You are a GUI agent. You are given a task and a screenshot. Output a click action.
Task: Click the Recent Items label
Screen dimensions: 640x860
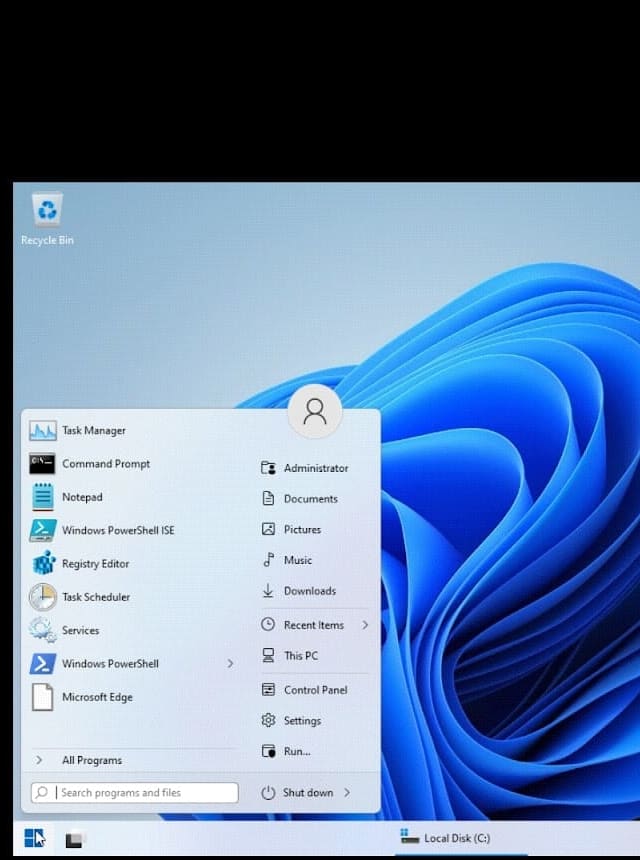[x=314, y=625]
